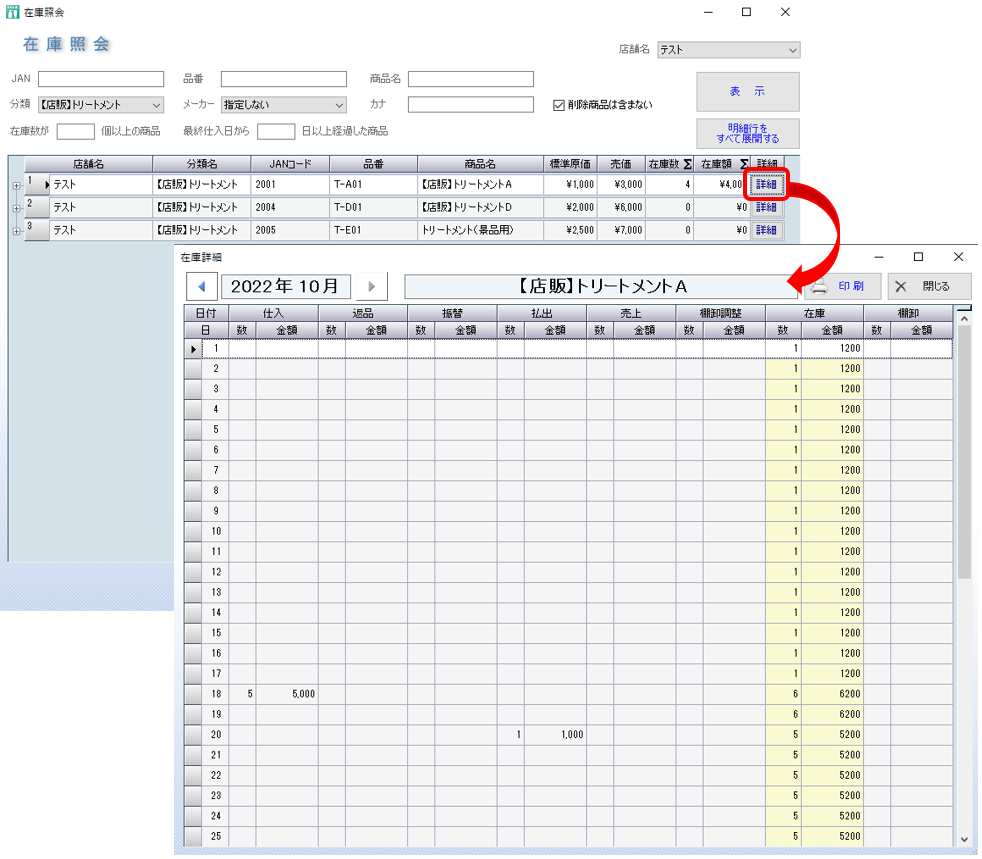The image size is (982, 859).
Task: Close stock detail with 閉じる button
Action: pos(929,286)
